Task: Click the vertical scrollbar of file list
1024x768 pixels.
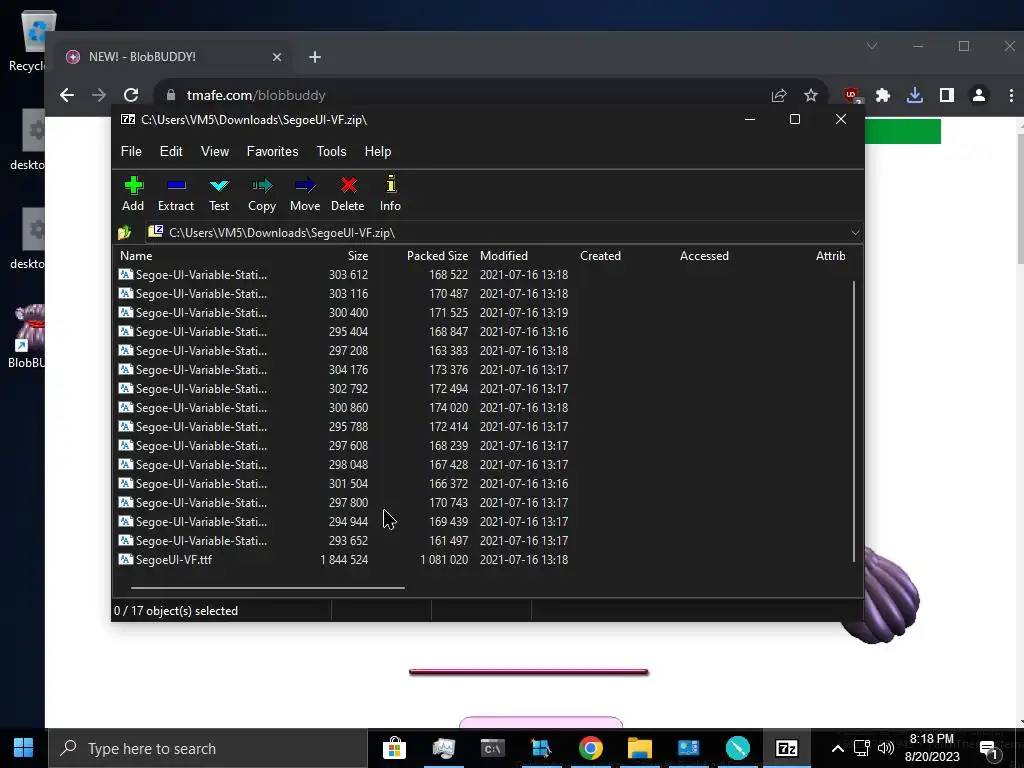Action: (854, 421)
